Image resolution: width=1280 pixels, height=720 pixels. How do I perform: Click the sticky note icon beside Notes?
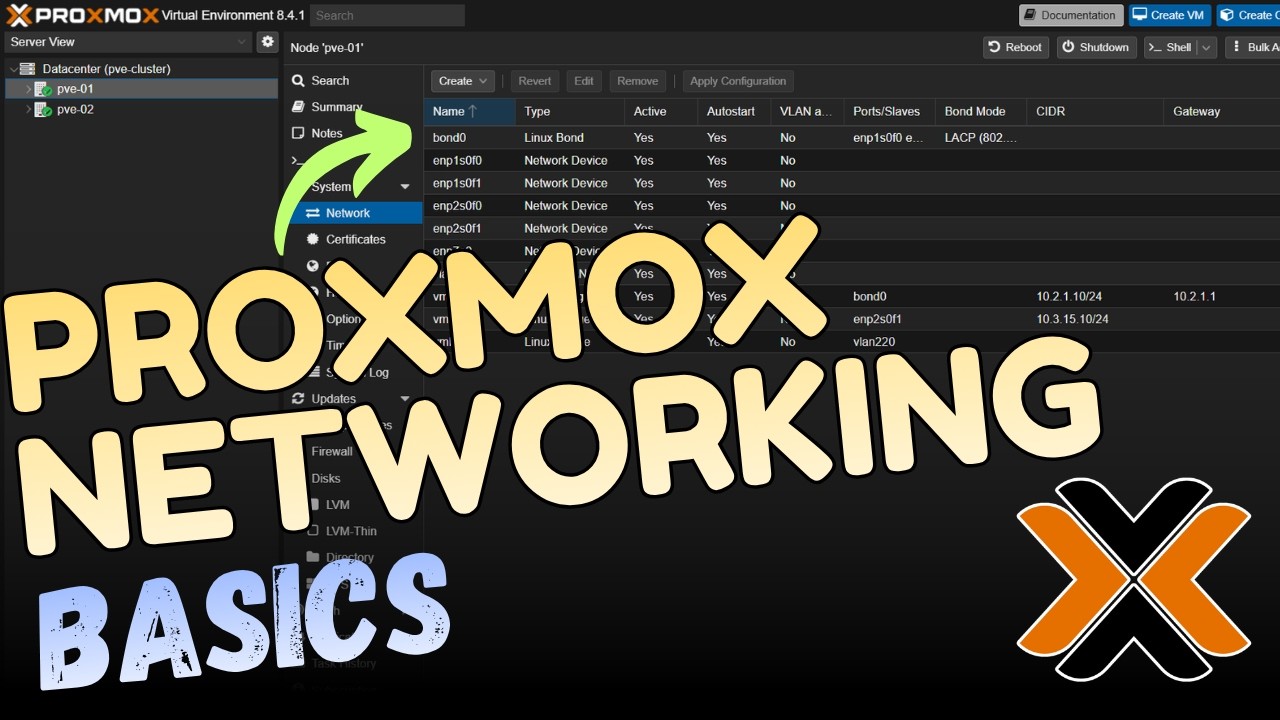point(298,133)
